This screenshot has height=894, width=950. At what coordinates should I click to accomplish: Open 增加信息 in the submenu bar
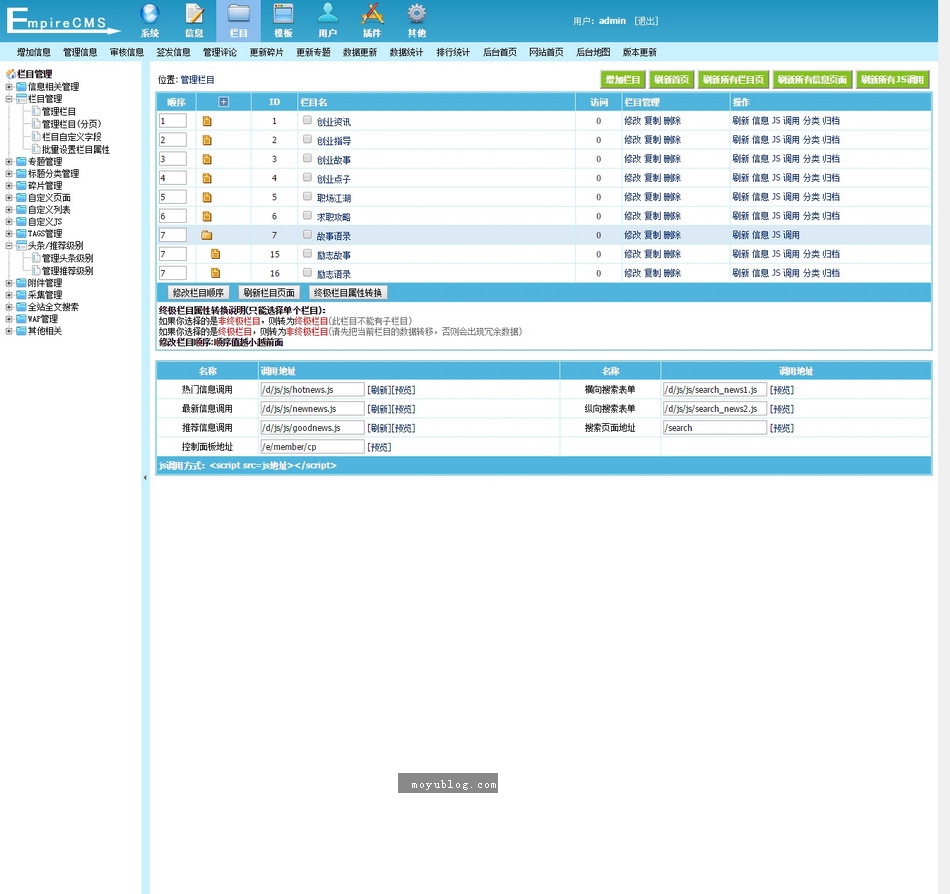[33, 52]
